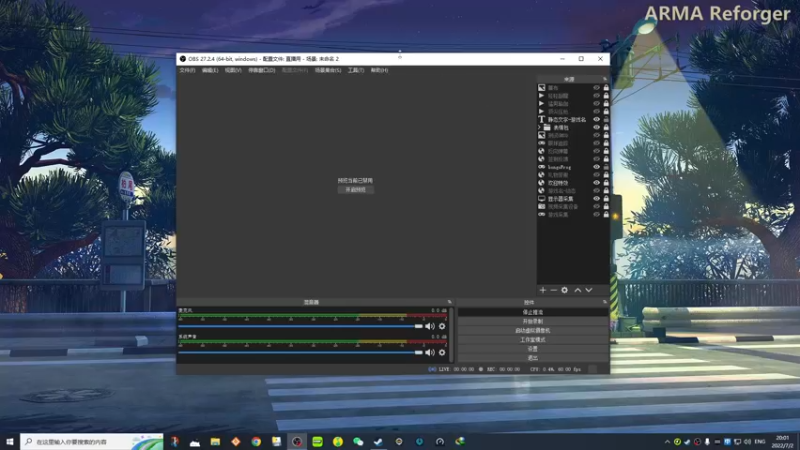The image size is (800, 450).
Task: Click the ENG input language indicator
Action: [x=760, y=442]
